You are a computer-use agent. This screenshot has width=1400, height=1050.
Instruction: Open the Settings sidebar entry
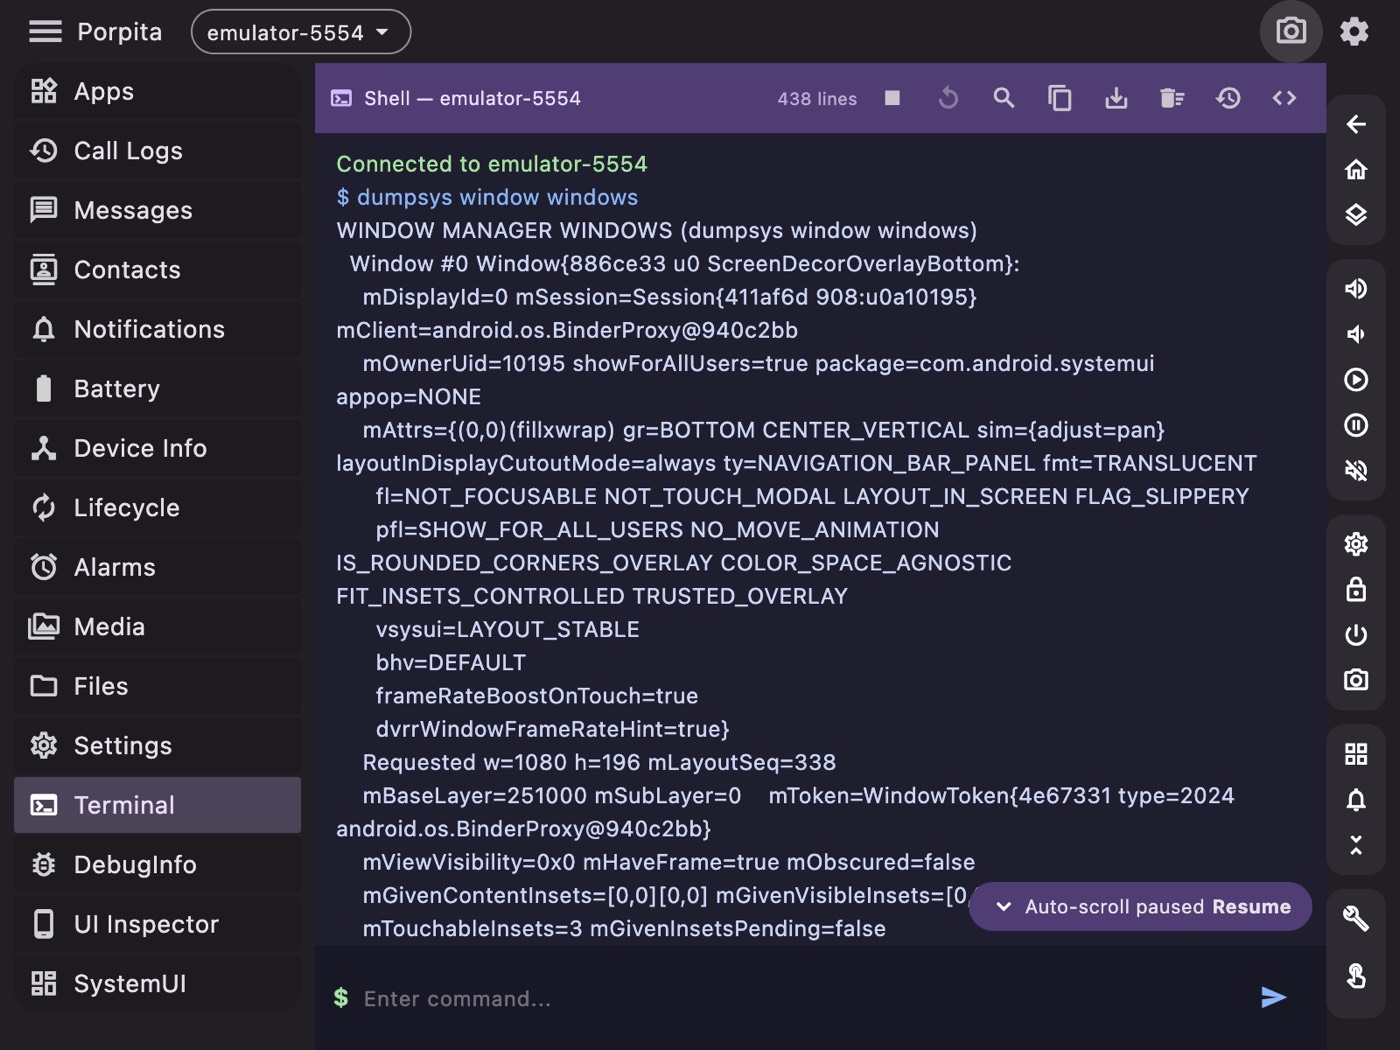(x=157, y=746)
